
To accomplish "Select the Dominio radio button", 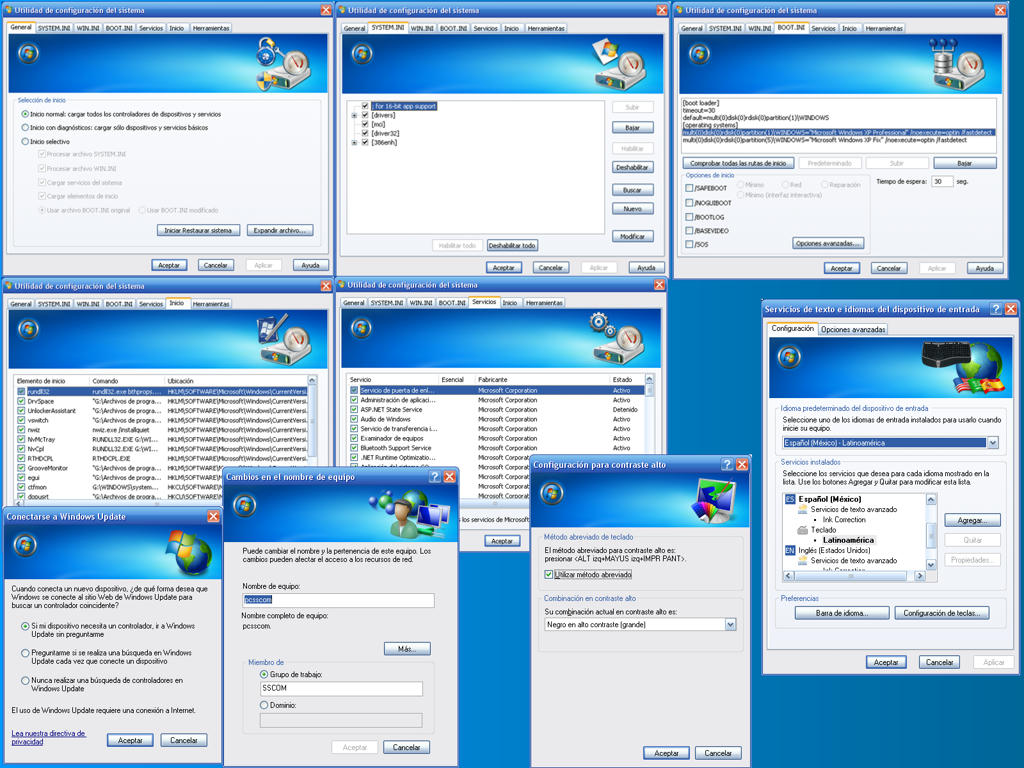I will [264, 705].
